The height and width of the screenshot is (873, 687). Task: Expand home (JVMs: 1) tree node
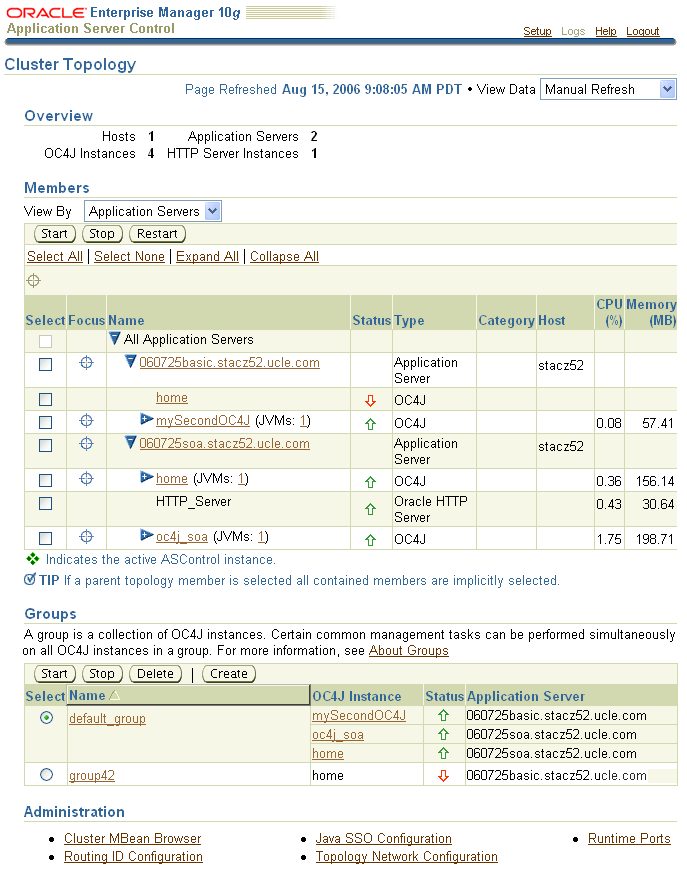coord(146,477)
